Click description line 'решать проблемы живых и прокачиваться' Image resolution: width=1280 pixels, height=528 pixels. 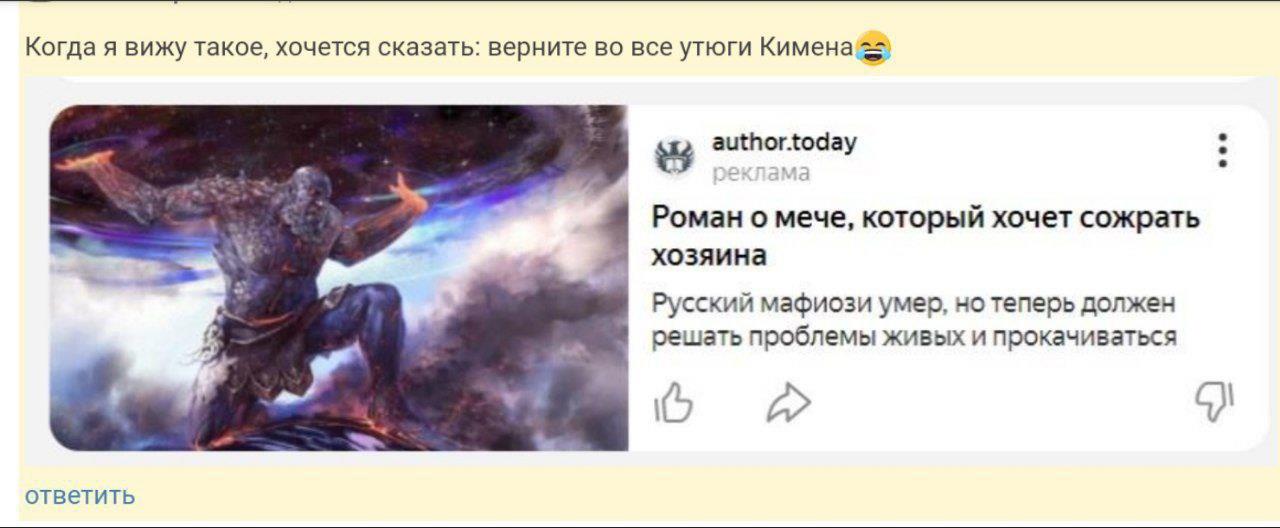pos(914,337)
